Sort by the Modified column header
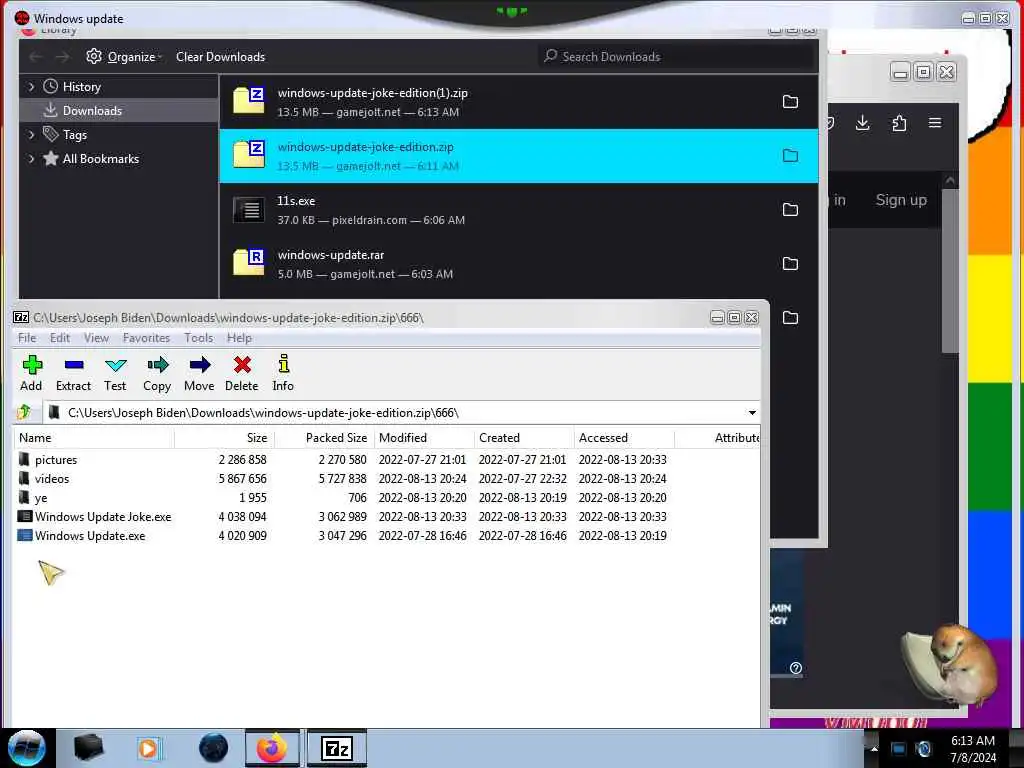This screenshot has width=1024, height=768. (424, 438)
